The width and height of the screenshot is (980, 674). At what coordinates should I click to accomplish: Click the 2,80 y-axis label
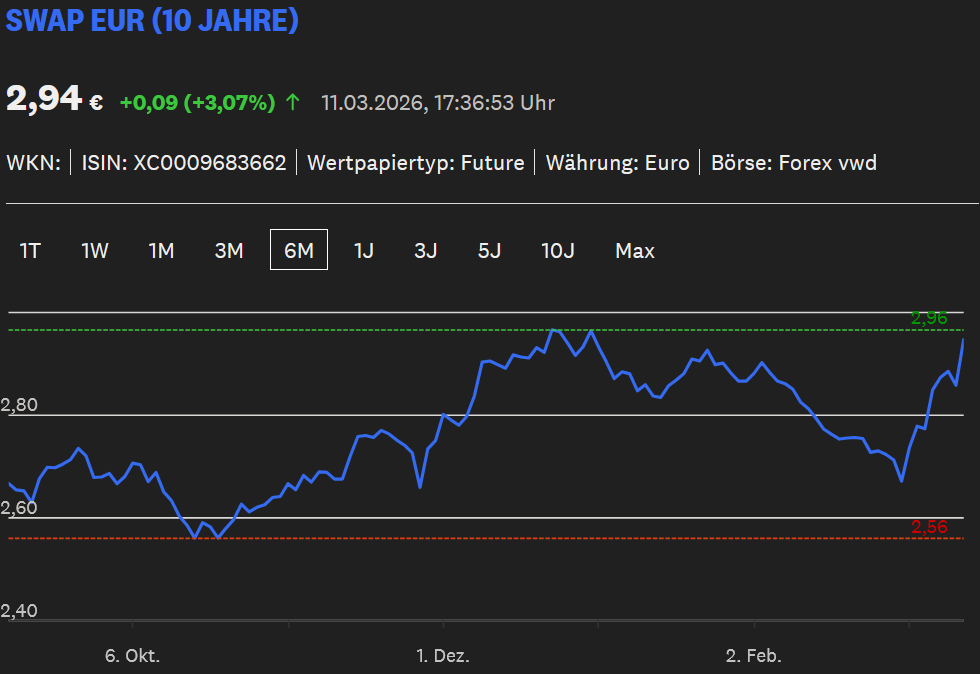coord(19,405)
